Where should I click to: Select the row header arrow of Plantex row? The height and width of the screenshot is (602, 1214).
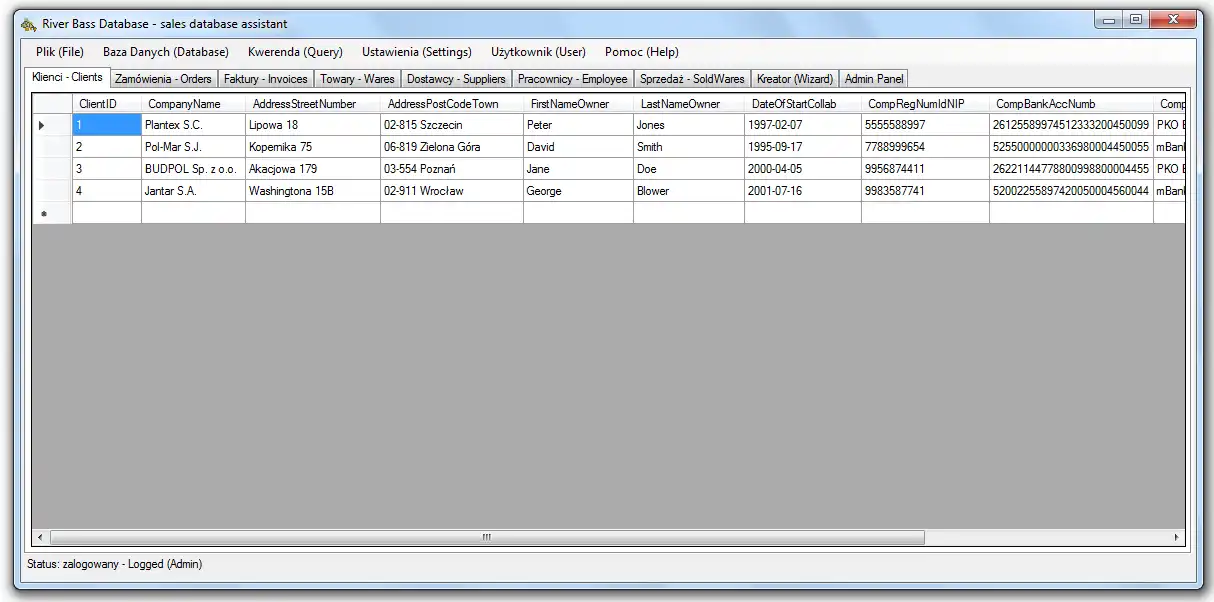(52, 125)
